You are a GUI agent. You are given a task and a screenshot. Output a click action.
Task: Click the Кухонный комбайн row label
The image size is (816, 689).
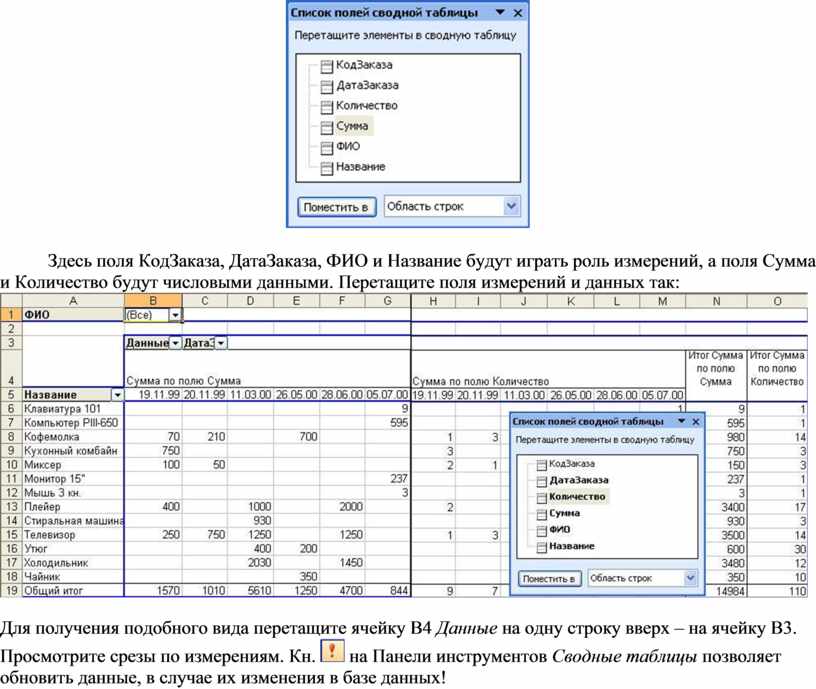point(70,451)
